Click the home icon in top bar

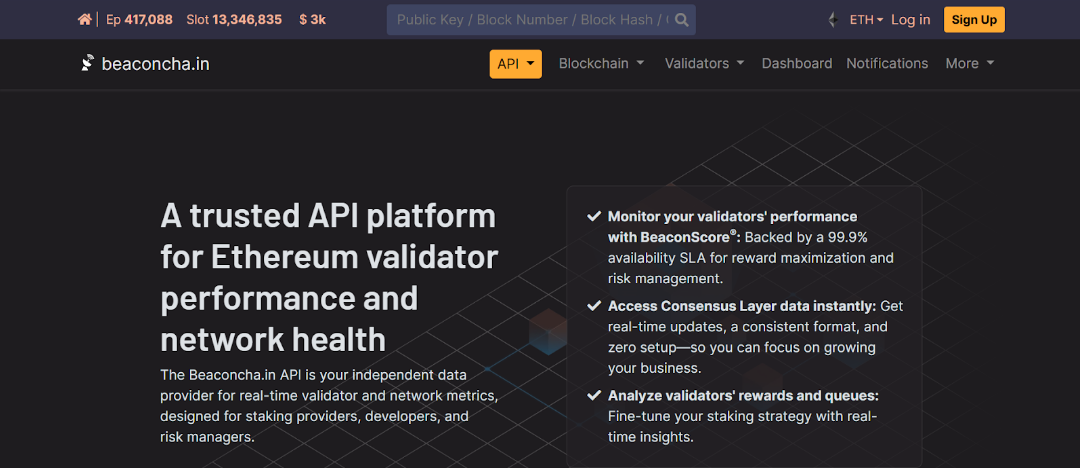85,20
